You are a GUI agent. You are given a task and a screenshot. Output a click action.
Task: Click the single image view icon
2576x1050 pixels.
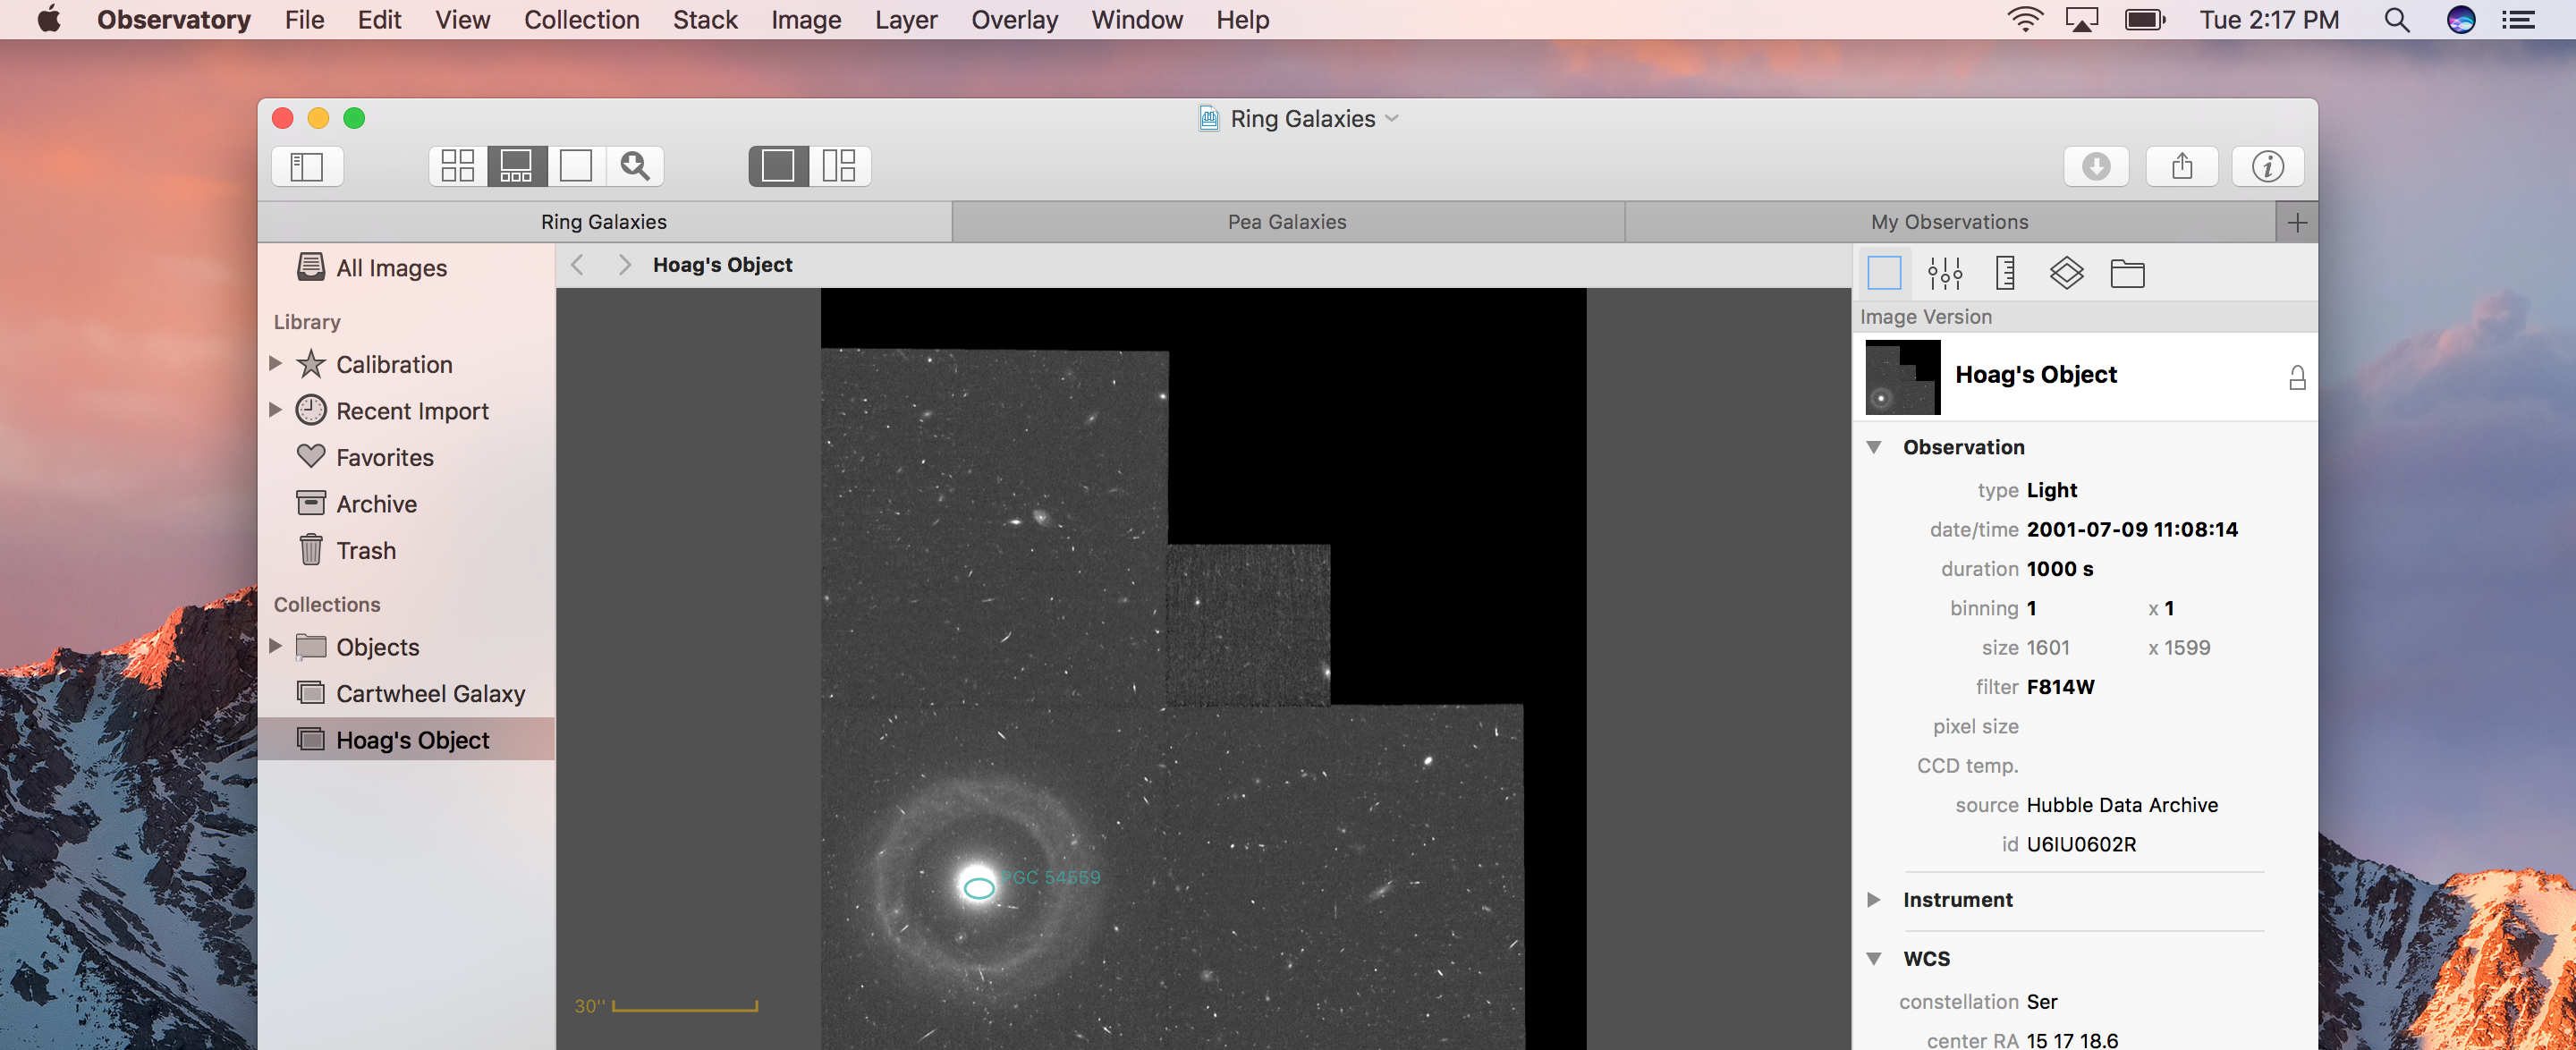[573, 165]
